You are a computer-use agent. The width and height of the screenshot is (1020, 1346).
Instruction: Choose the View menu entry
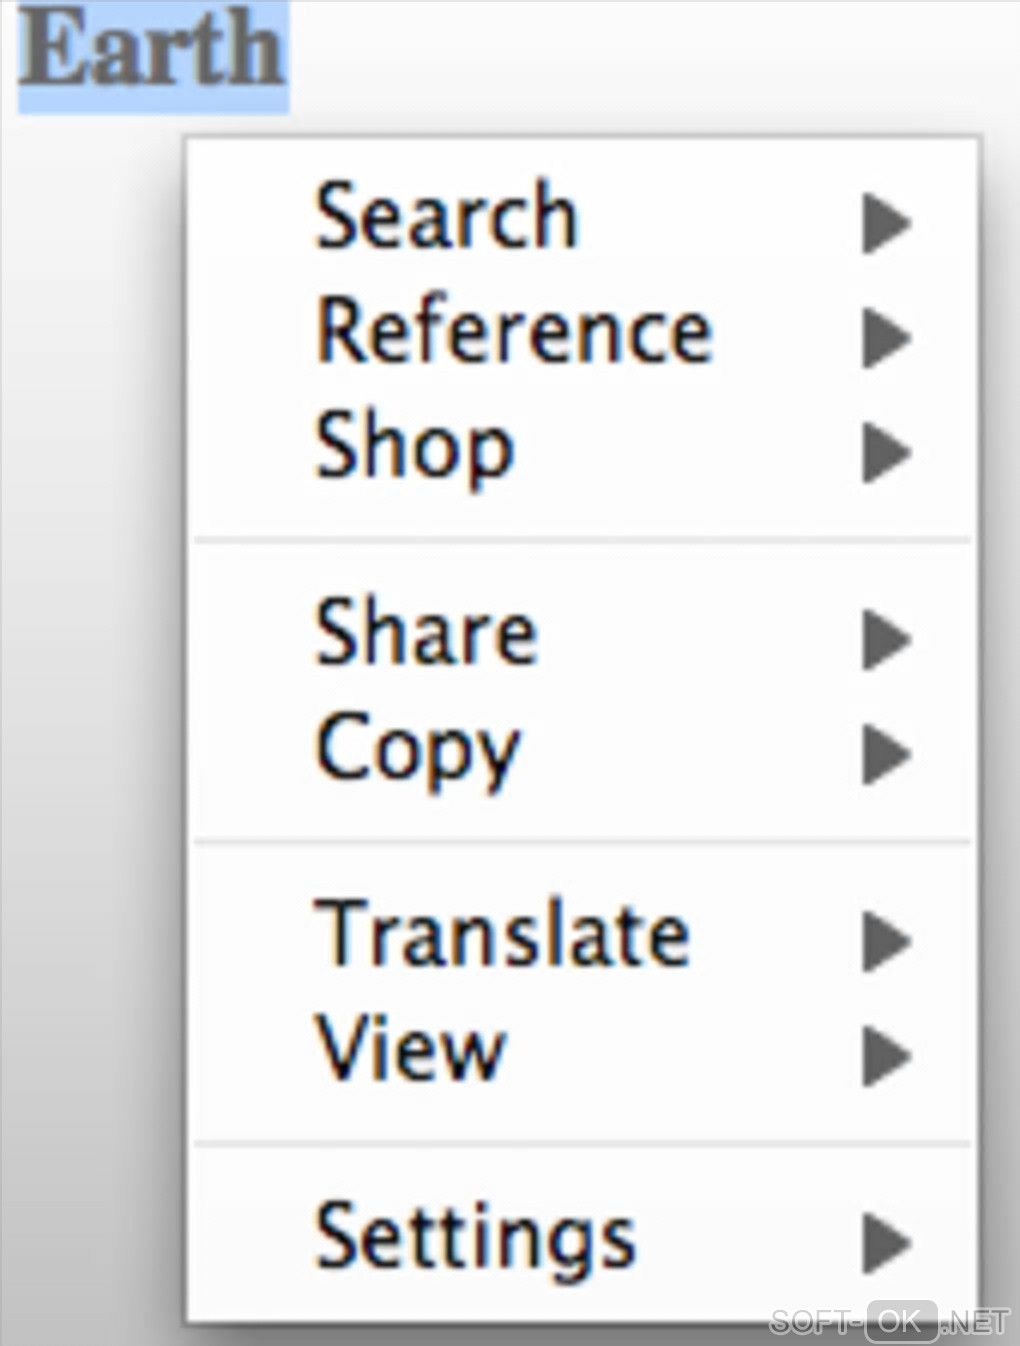[x=410, y=1050]
